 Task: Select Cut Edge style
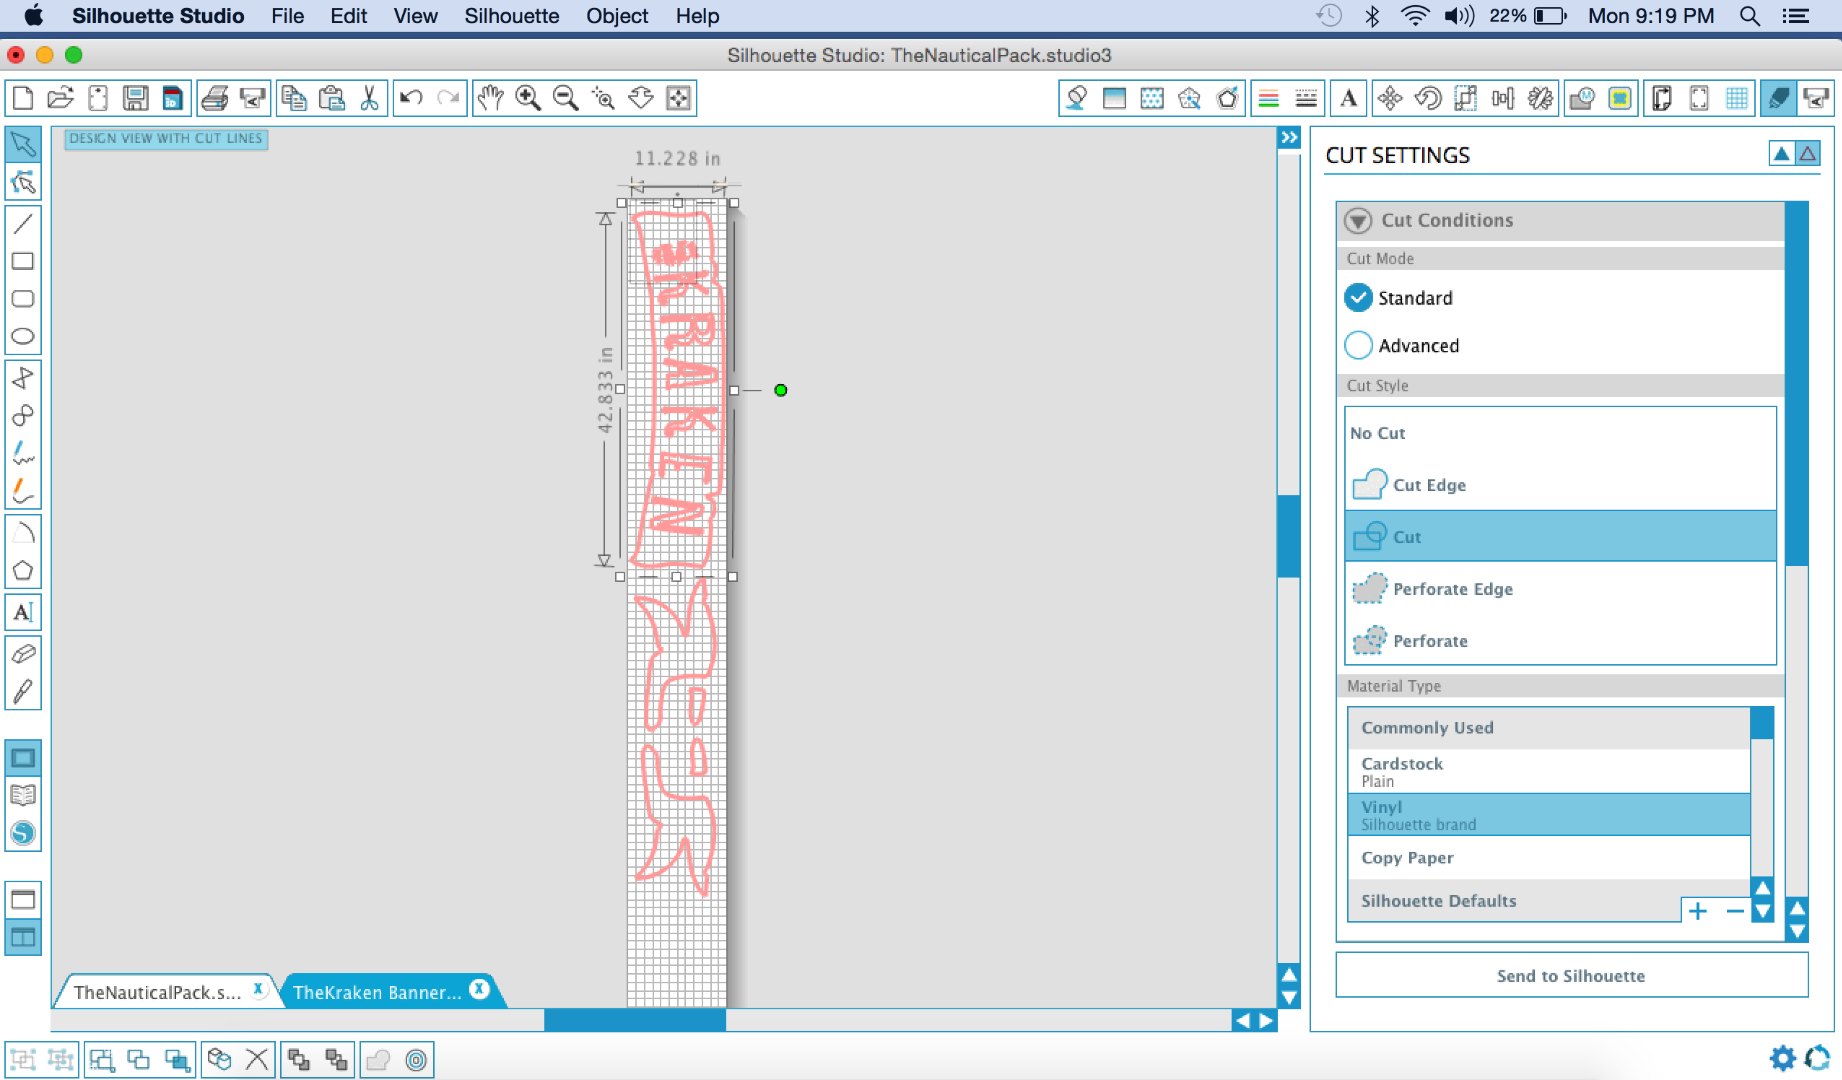point(1560,485)
